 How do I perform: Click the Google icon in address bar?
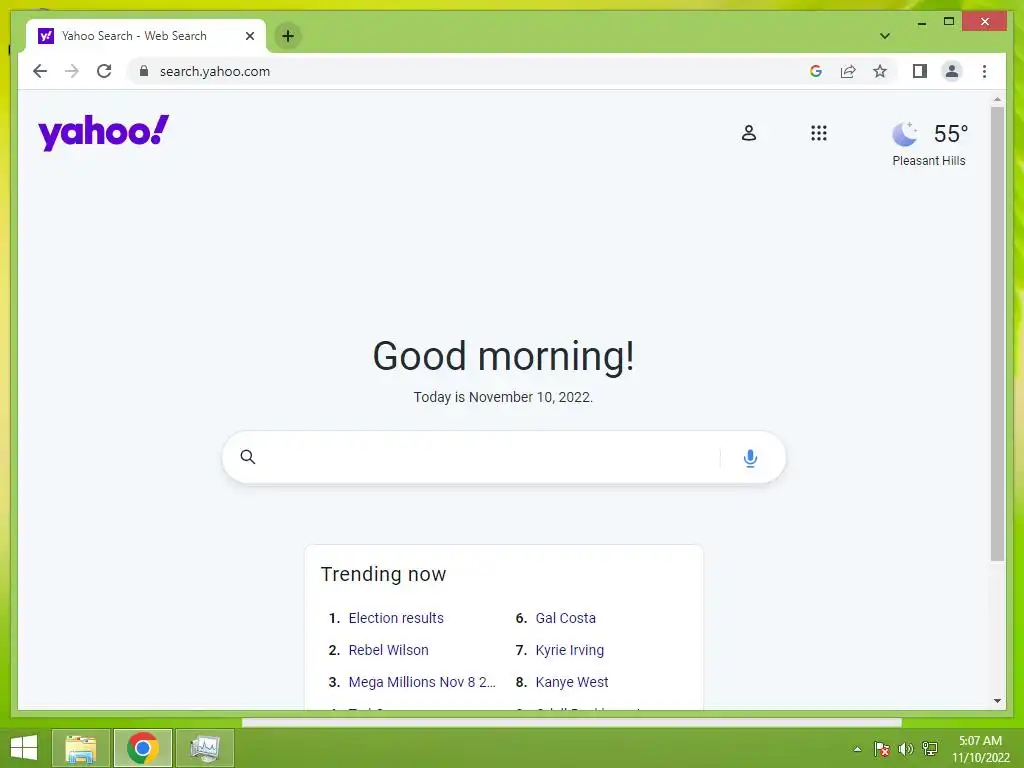coord(816,71)
